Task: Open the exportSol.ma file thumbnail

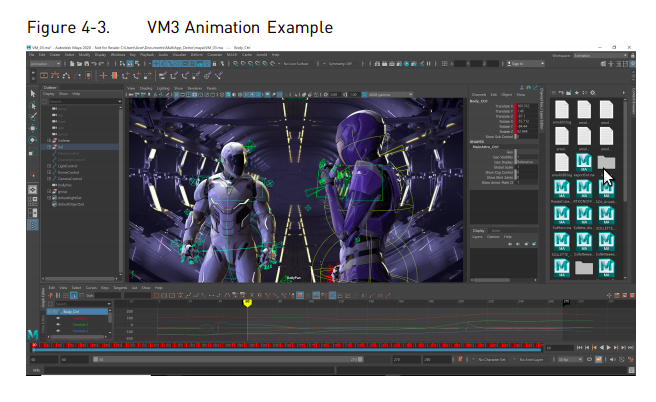Action: coord(584,163)
